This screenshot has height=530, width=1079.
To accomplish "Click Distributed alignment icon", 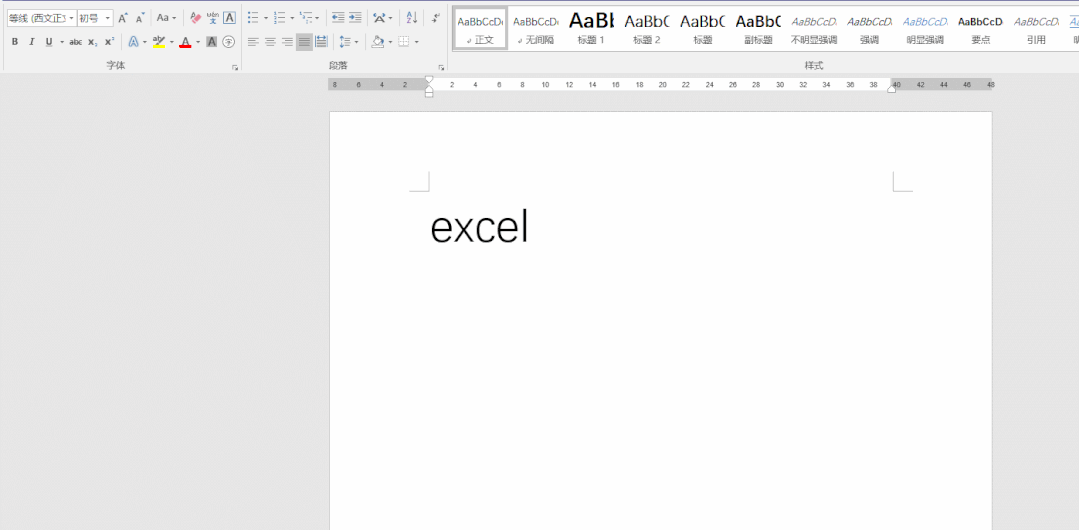I will pyautogui.click(x=321, y=42).
